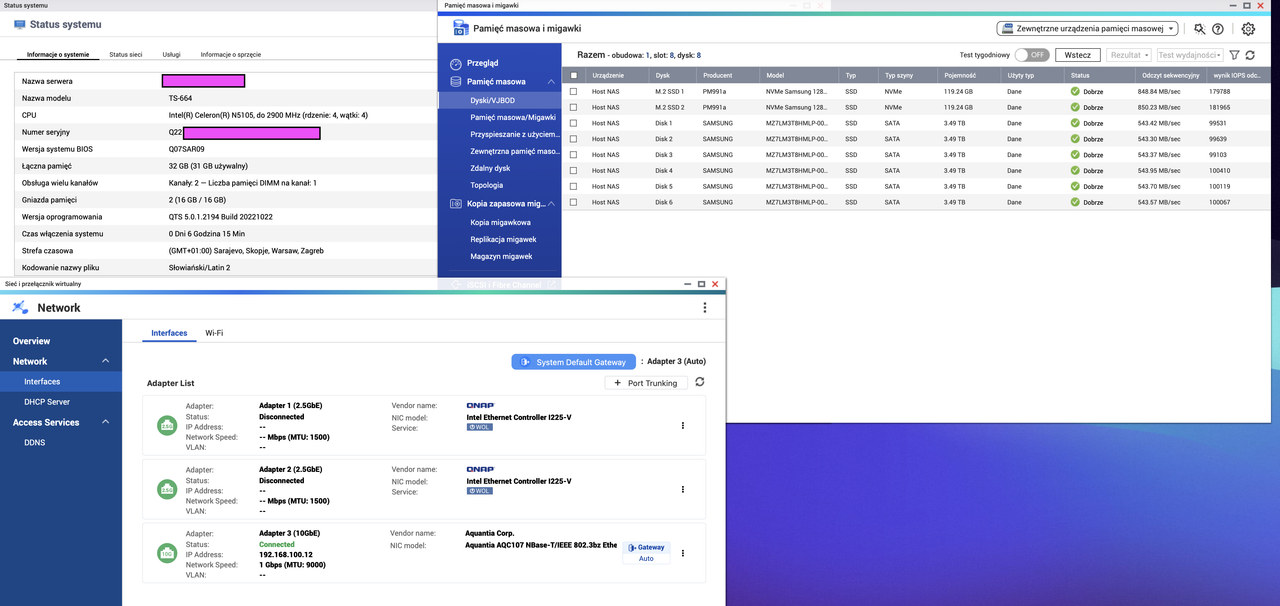Image resolution: width=1280 pixels, height=606 pixels.
Task: Click the magic wand tools icon
Action: pos(1199,29)
